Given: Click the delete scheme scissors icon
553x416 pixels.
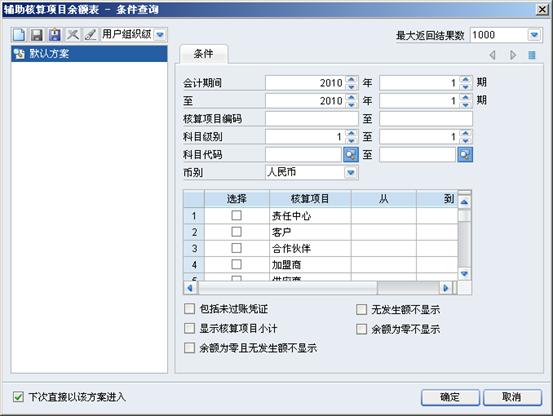Looking at the screenshot, I should (x=73, y=35).
